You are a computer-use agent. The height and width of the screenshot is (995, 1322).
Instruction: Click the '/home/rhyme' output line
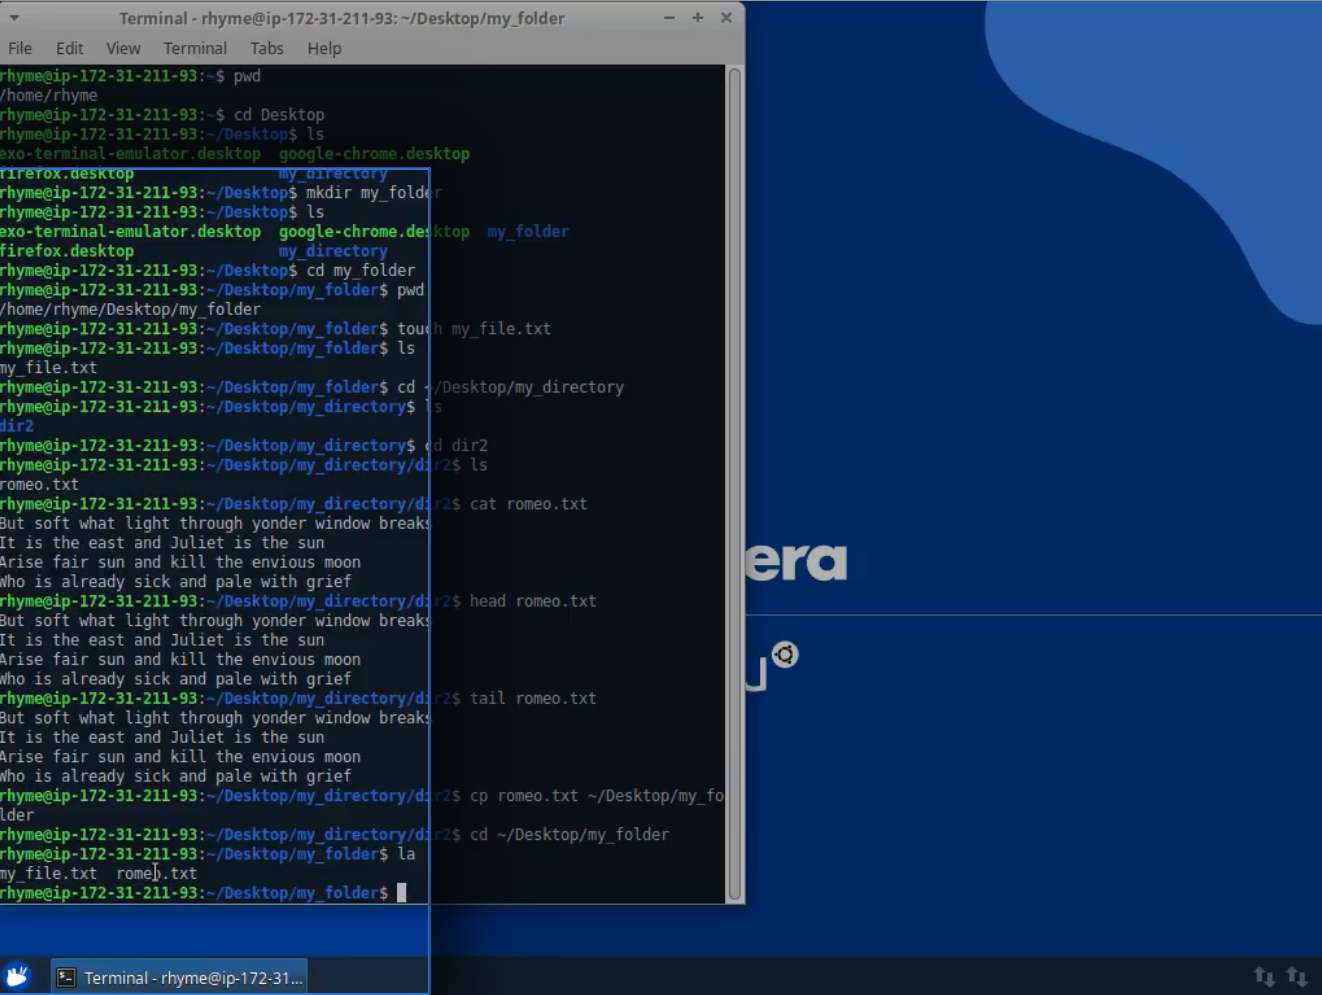49,95
